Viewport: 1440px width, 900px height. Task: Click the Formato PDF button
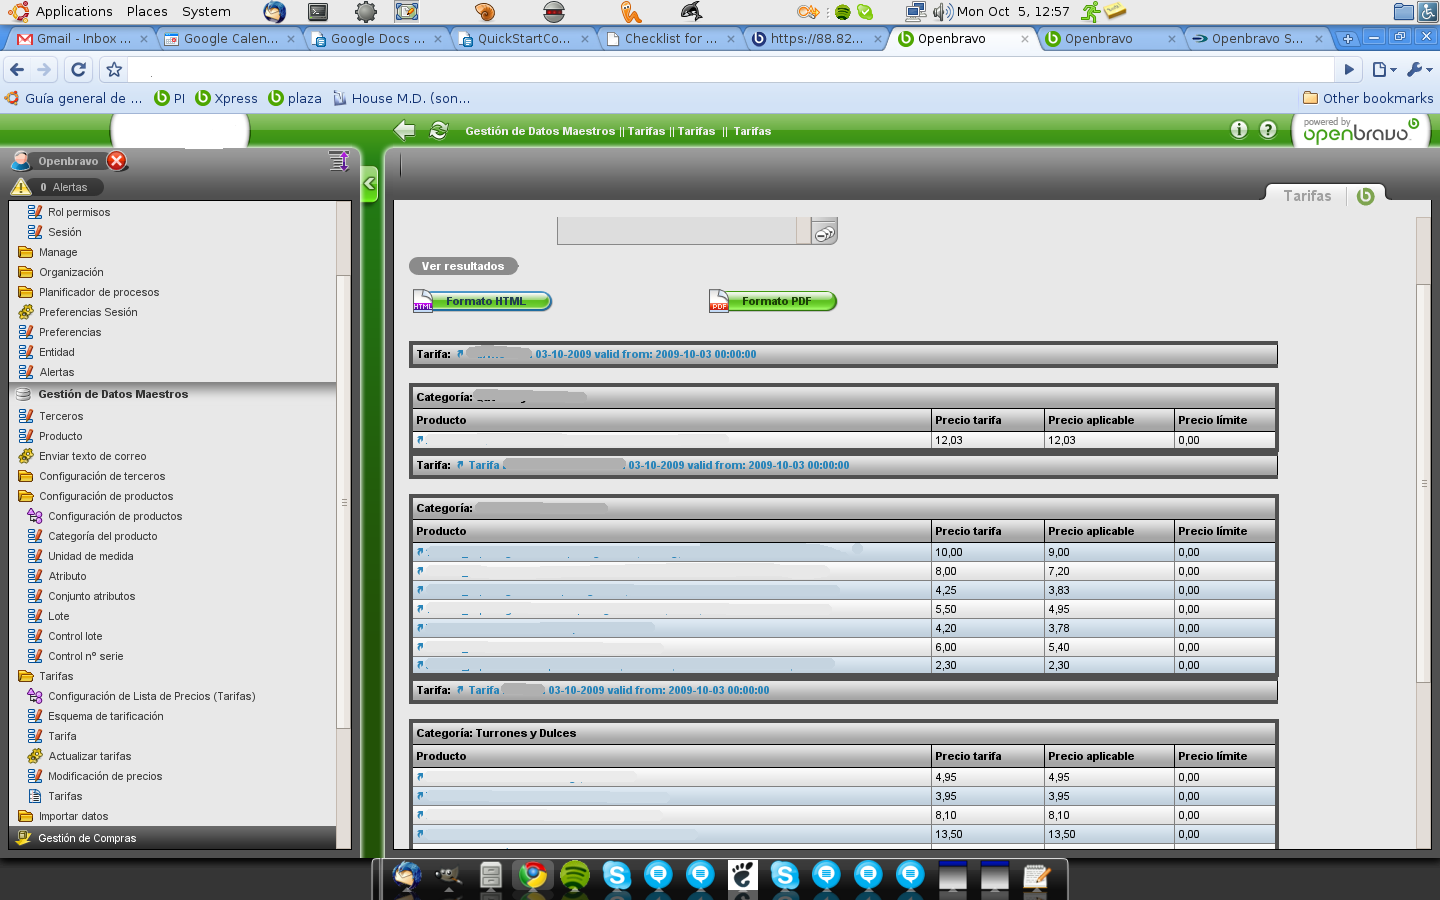pos(773,301)
